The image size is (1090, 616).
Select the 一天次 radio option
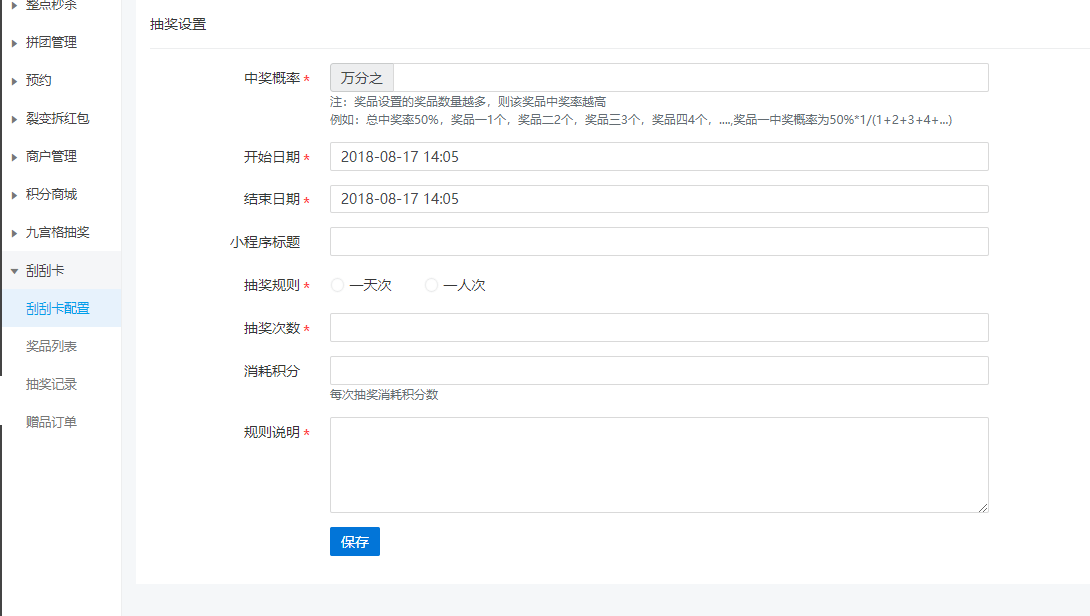pyautogui.click(x=337, y=285)
